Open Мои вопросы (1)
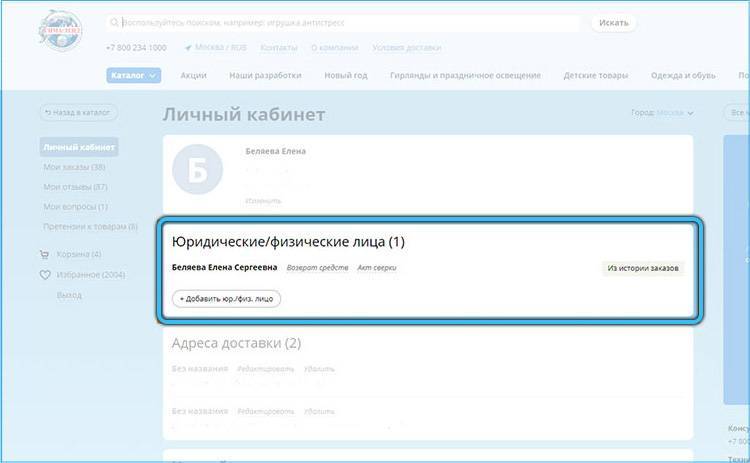Viewport: 750px width, 463px height. (75, 207)
